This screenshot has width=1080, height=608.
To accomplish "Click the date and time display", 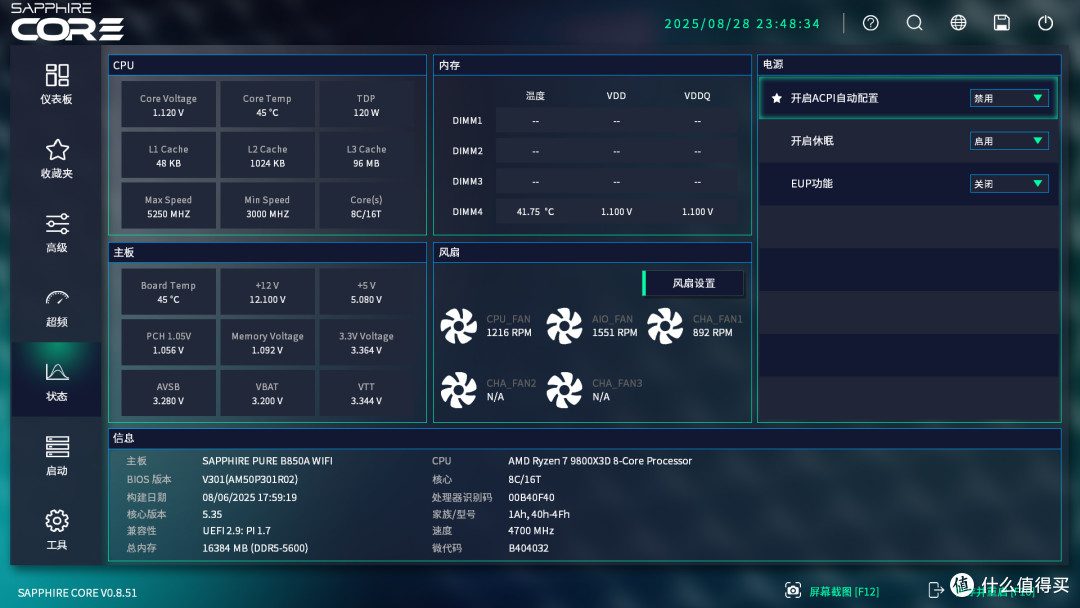I will [x=742, y=23].
